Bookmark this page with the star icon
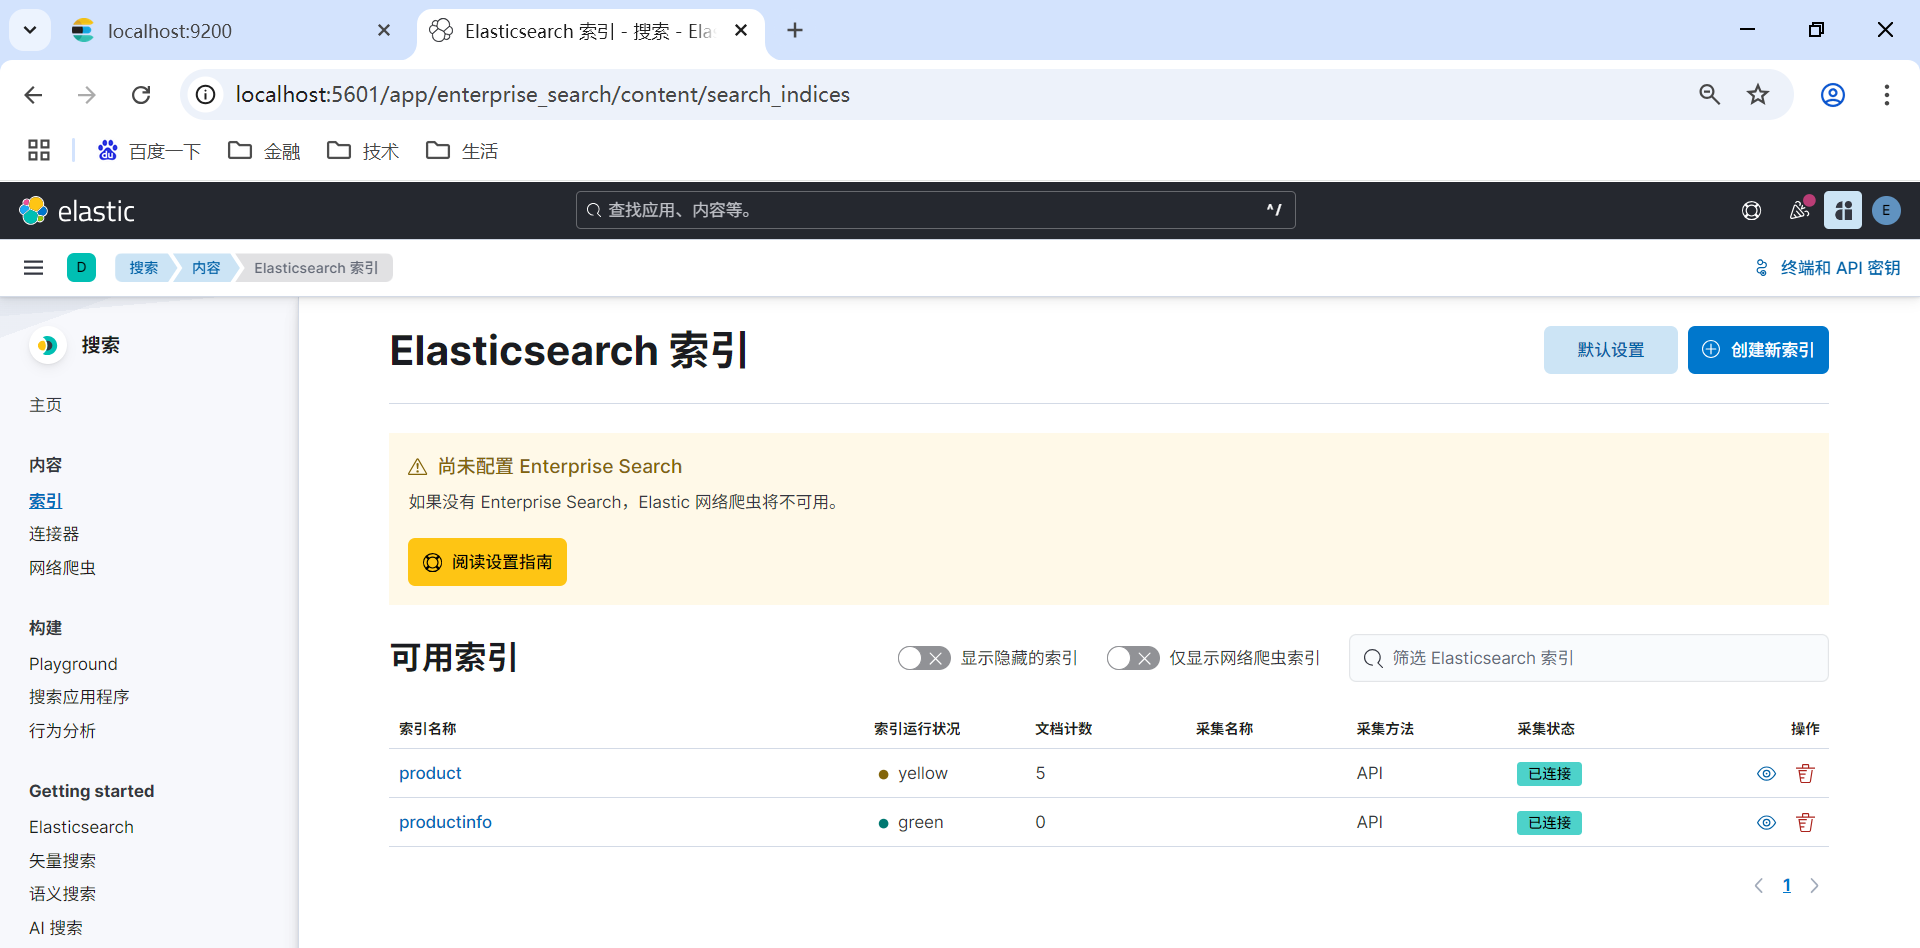Viewport: 1920px width, 948px height. coord(1758,95)
